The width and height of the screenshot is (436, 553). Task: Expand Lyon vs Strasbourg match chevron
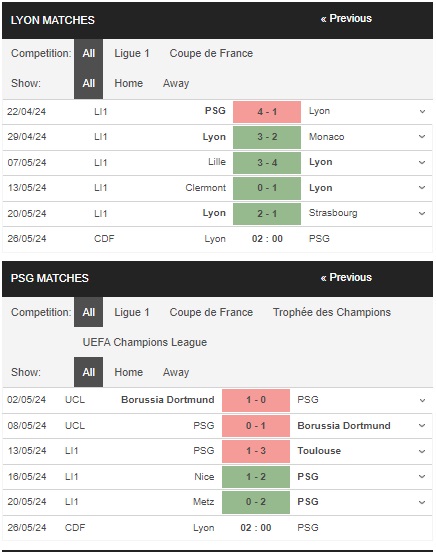422,213
